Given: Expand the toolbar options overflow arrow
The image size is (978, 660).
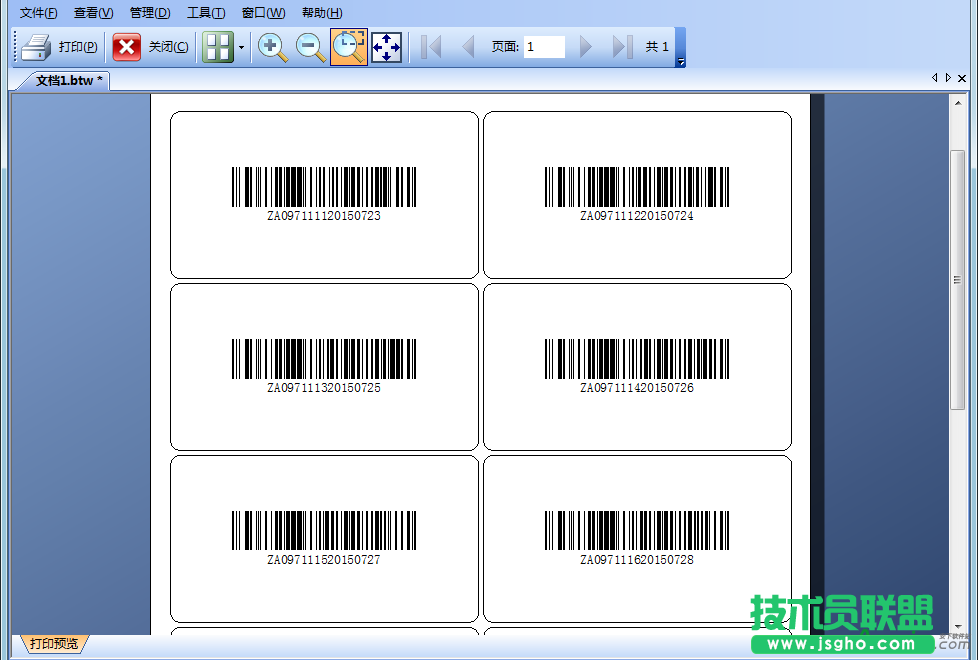Looking at the screenshot, I should pyautogui.click(x=681, y=62).
